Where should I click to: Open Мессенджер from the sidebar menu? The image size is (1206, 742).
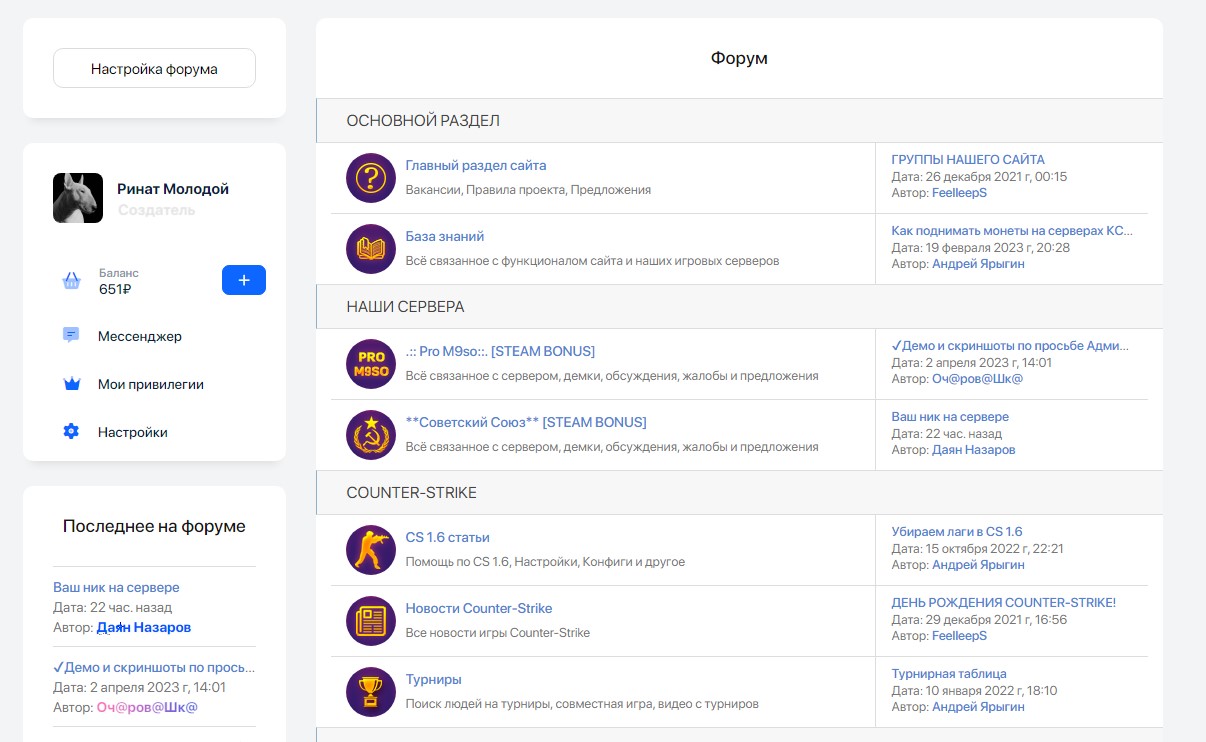tap(139, 336)
